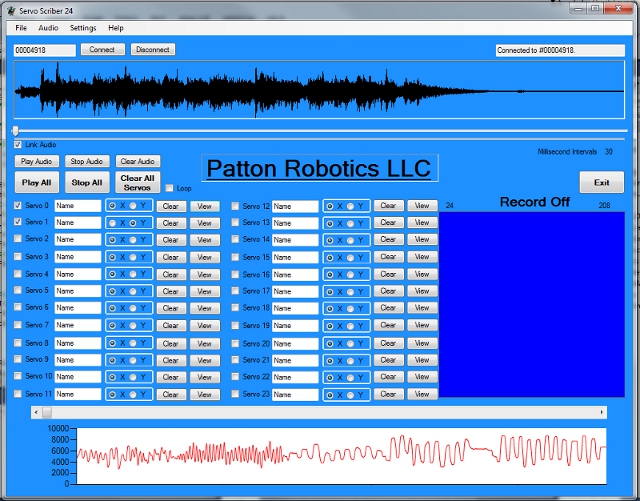
Task: View the Servo 8 motion graph
Action: point(205,343)
